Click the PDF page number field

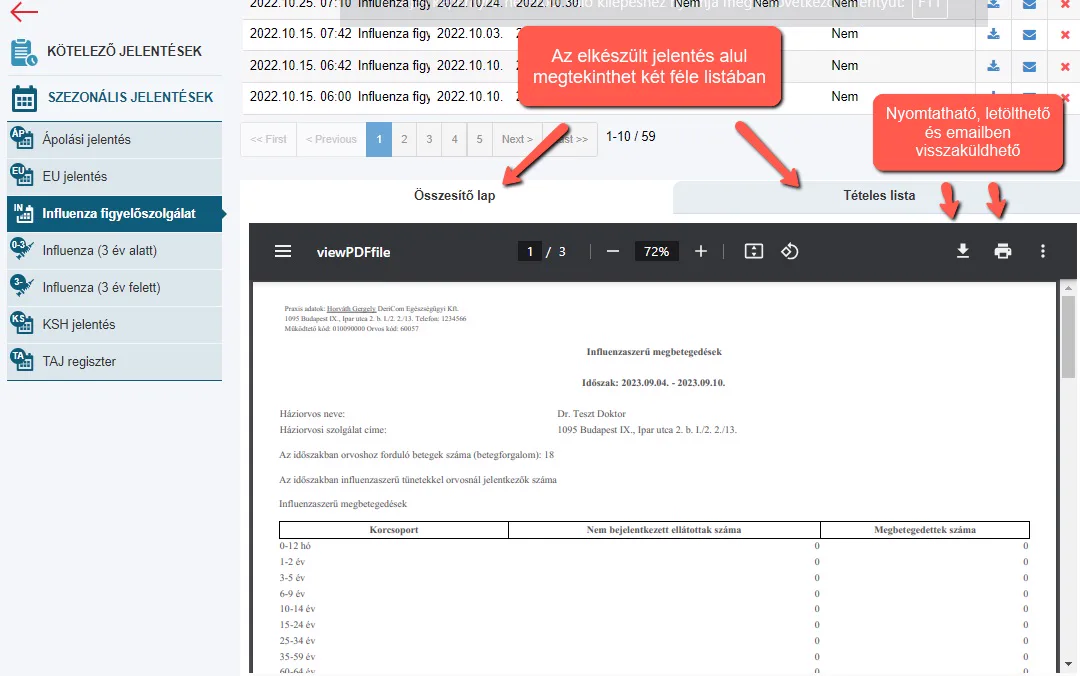click(530, 252)
